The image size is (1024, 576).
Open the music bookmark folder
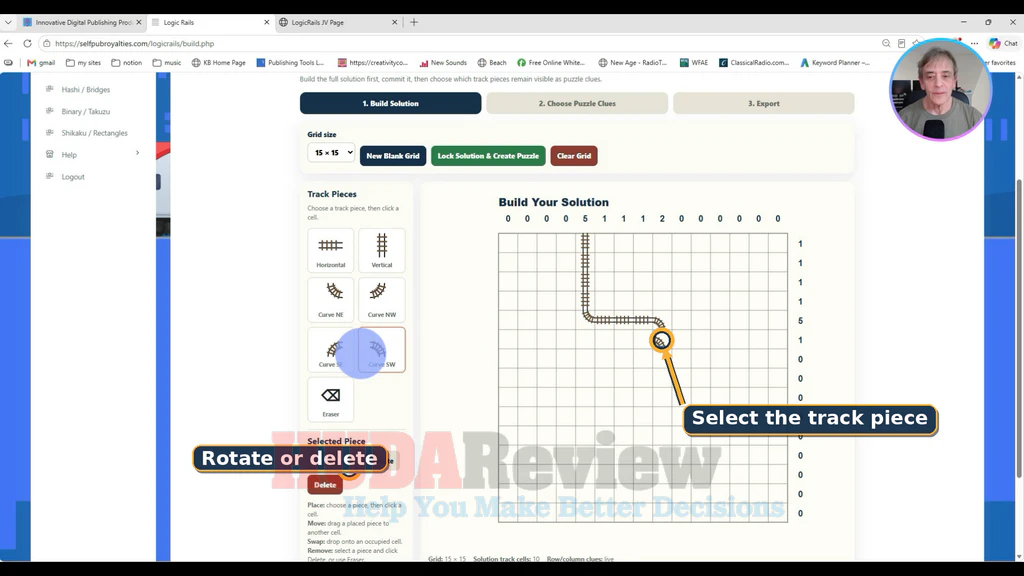coord(167,63)
